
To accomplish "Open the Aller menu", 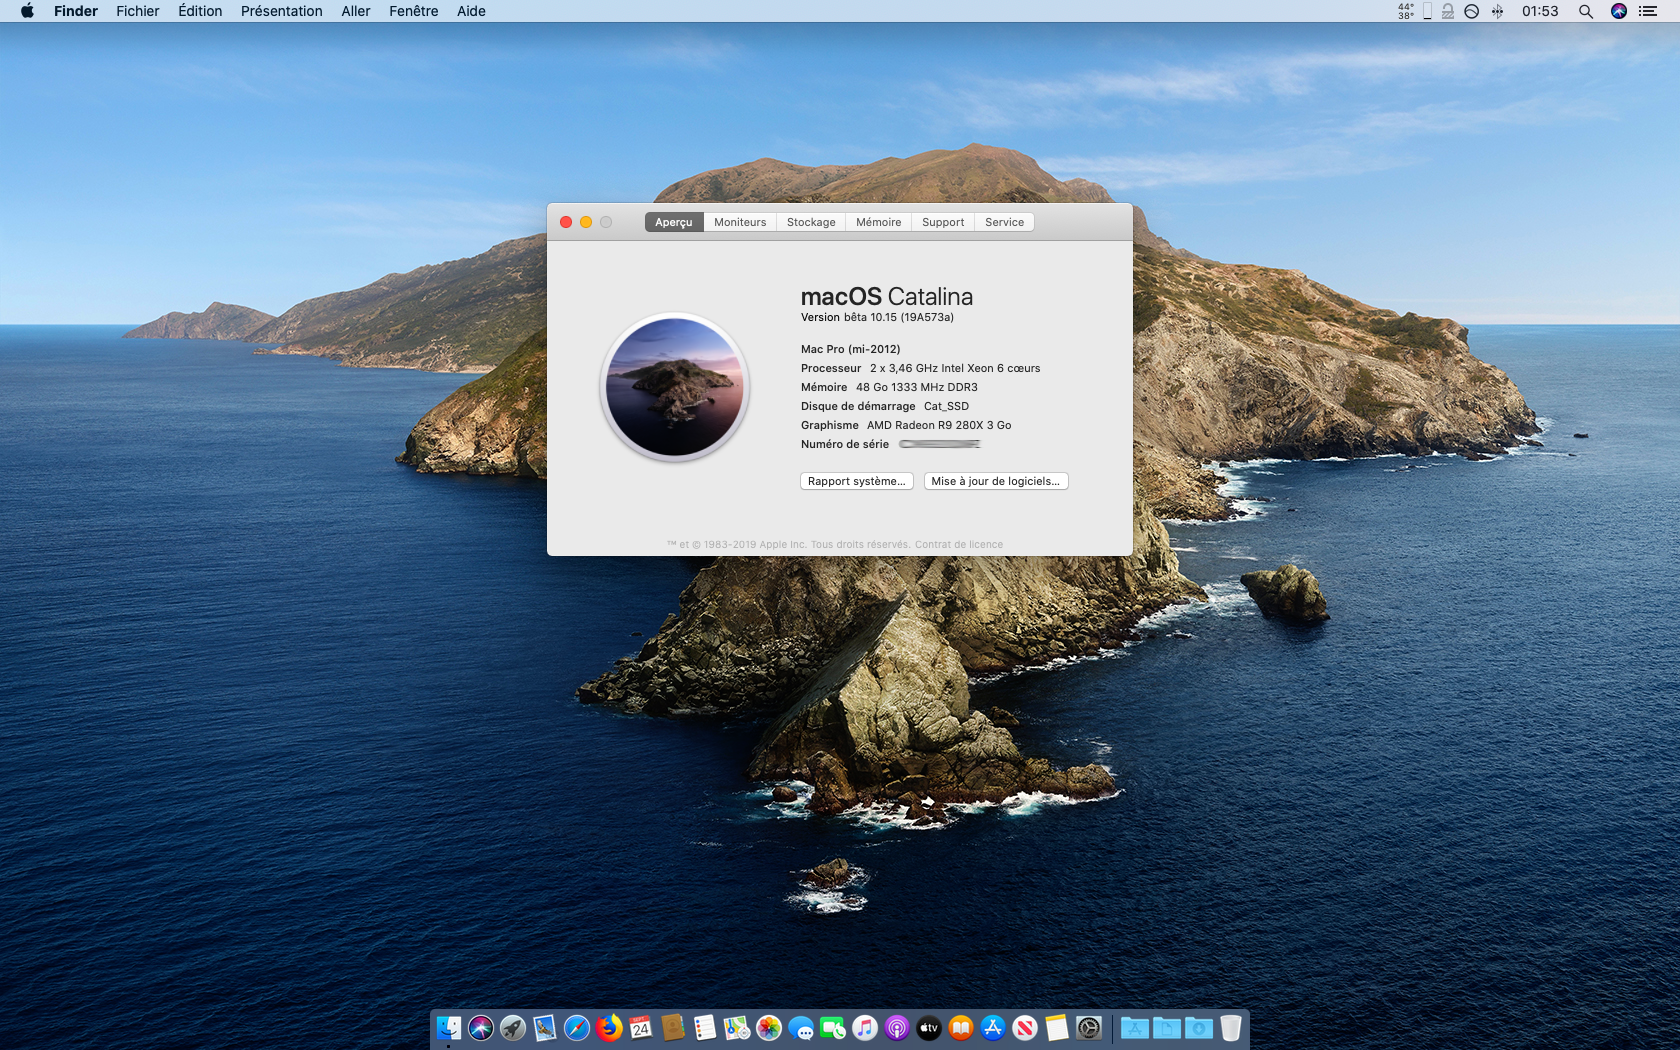I will point(356,11).
